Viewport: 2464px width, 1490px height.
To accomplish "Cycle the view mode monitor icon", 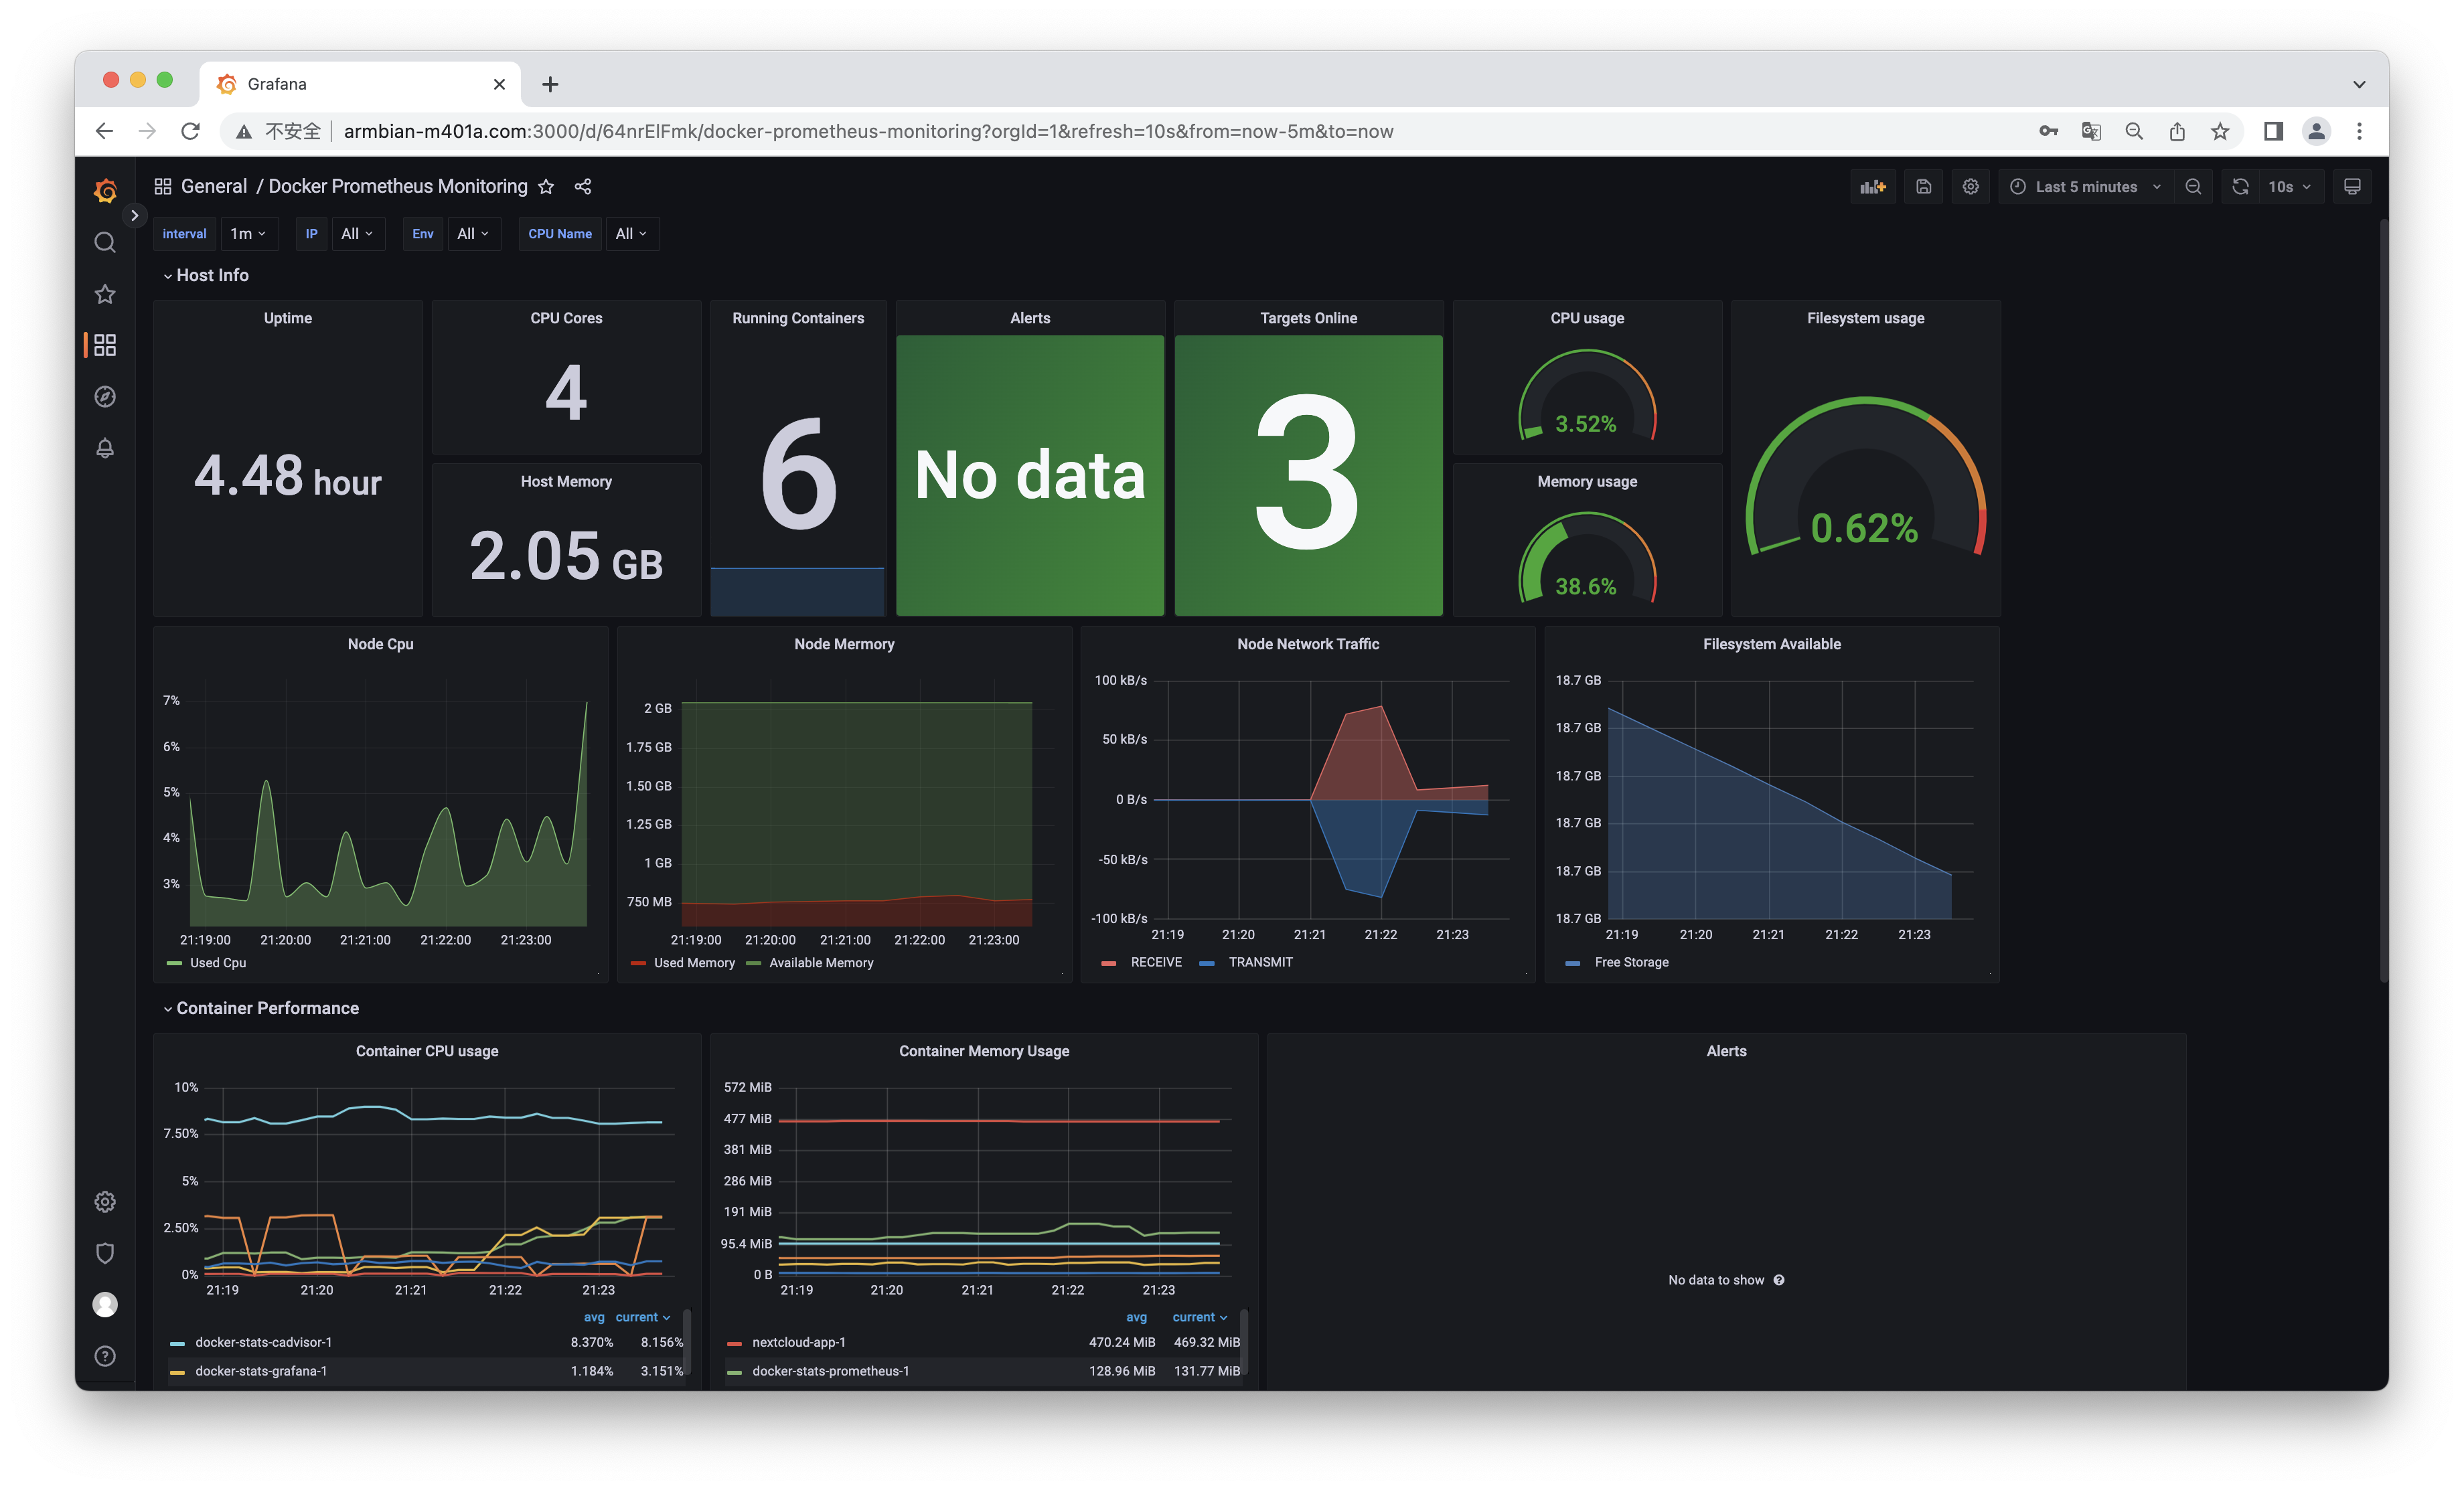I will tap(2352, 187).
